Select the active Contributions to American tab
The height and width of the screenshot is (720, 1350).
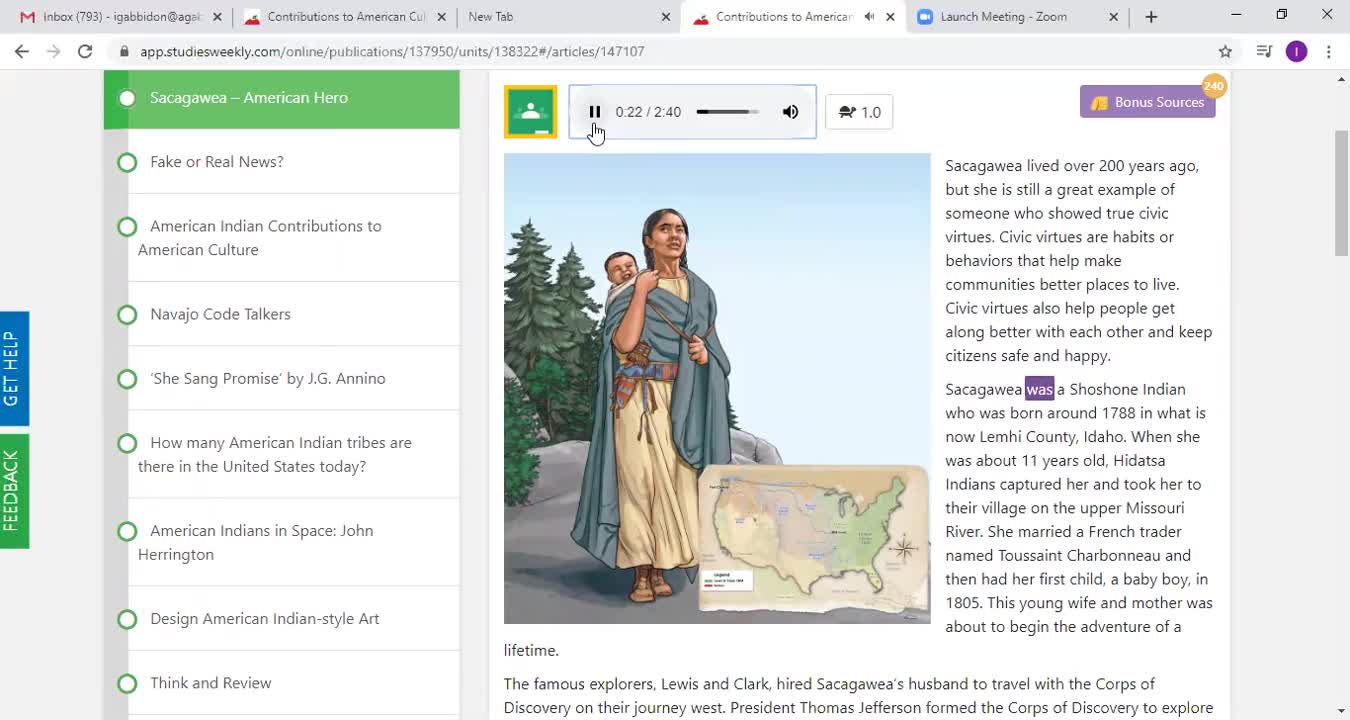784,17
